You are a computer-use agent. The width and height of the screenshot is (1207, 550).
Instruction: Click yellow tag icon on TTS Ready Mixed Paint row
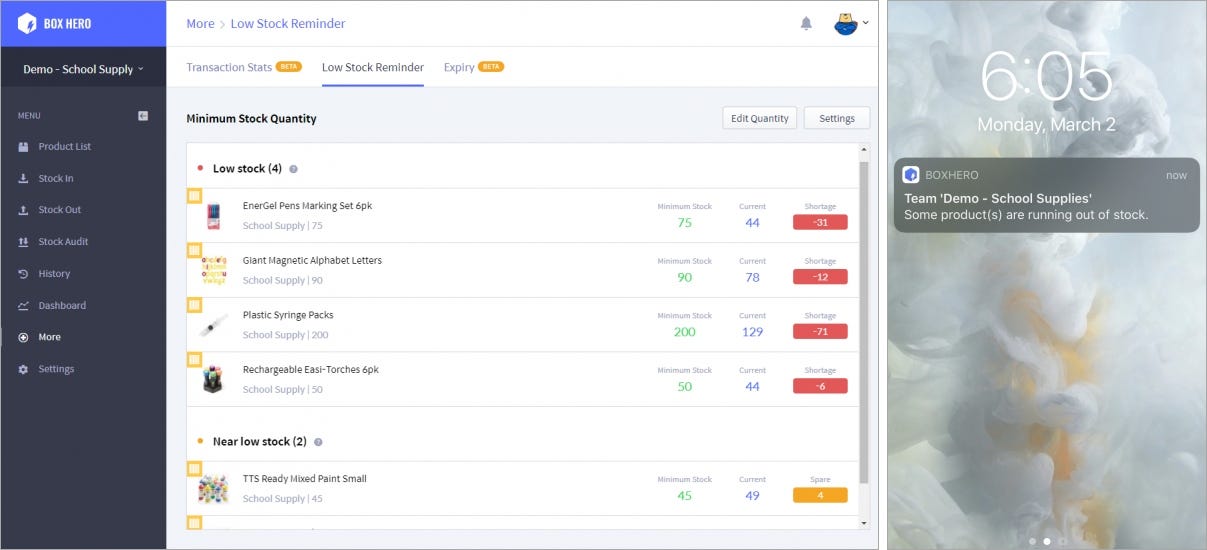pos(194,468)
